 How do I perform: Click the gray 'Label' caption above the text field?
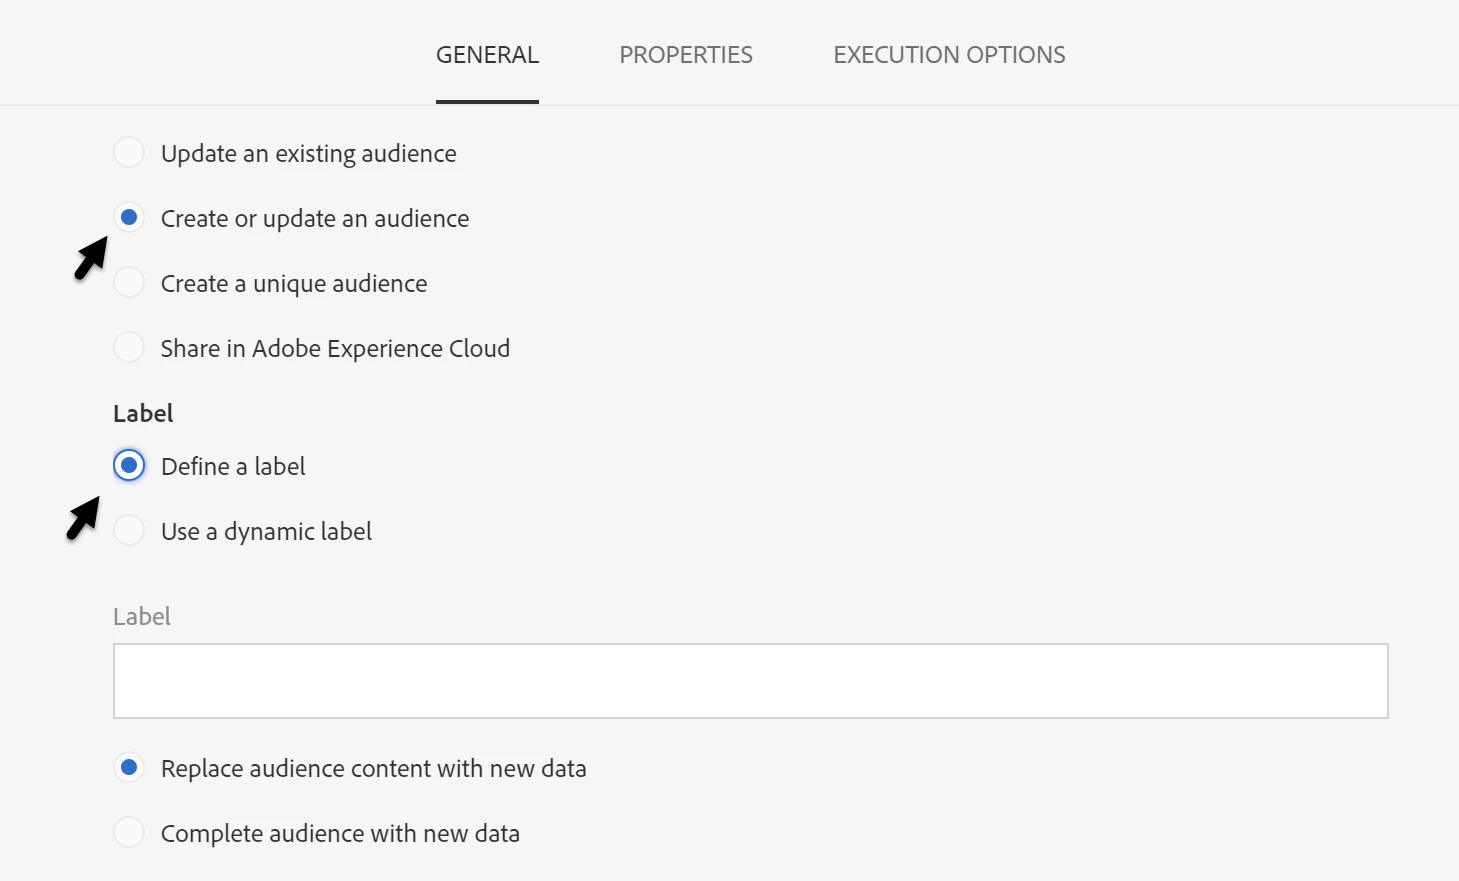(142, 617)
